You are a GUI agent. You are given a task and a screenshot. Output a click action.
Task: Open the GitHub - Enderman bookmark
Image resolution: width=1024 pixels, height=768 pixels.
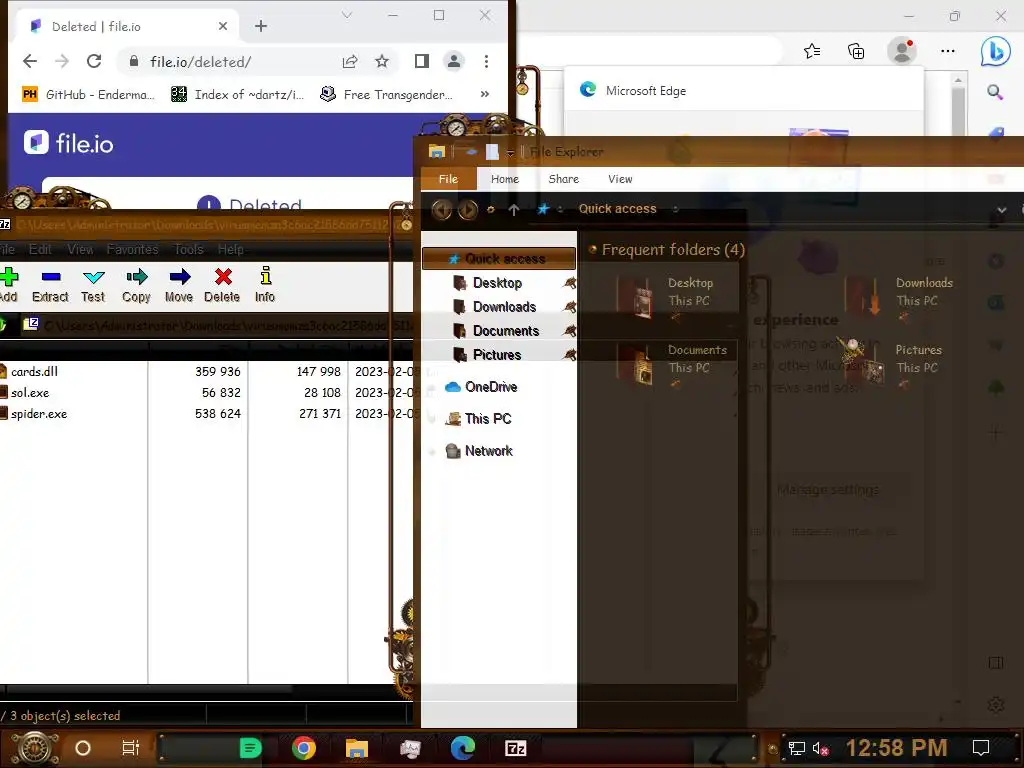[x=88, y=95]
